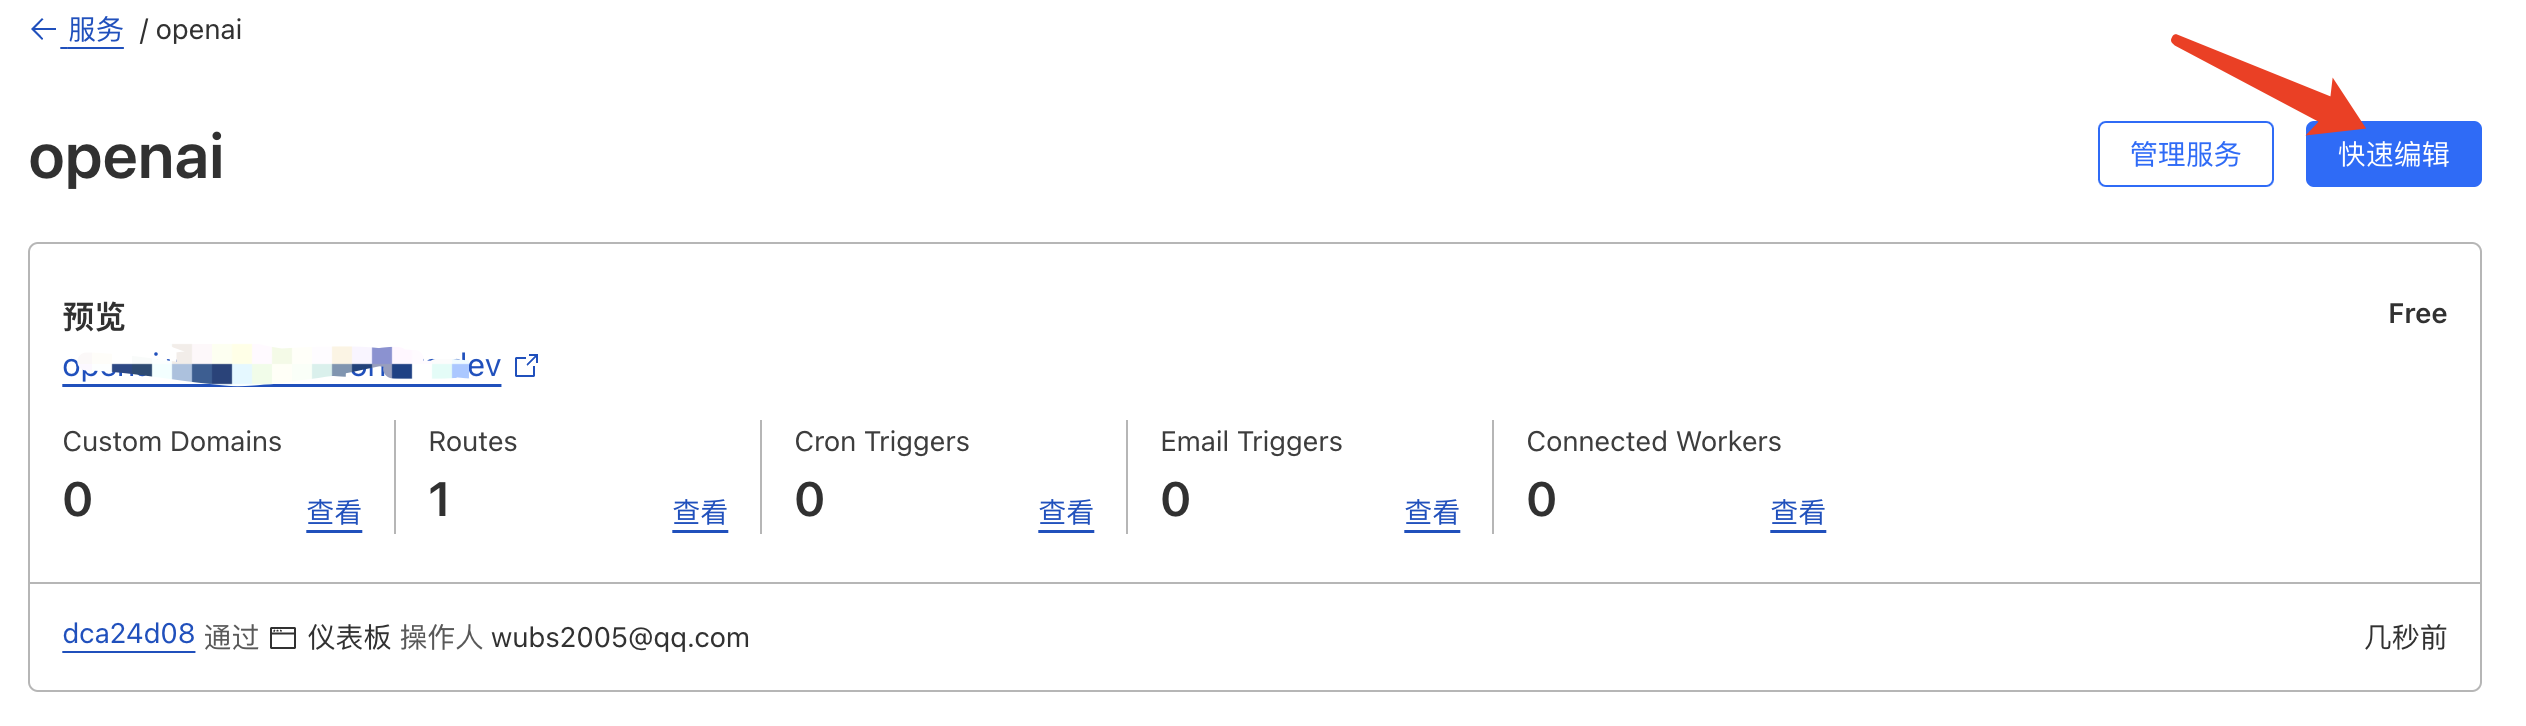Open deployment dca24d08 link
Viewport: 2526px width, 726px height.
[x=128, y=634]
